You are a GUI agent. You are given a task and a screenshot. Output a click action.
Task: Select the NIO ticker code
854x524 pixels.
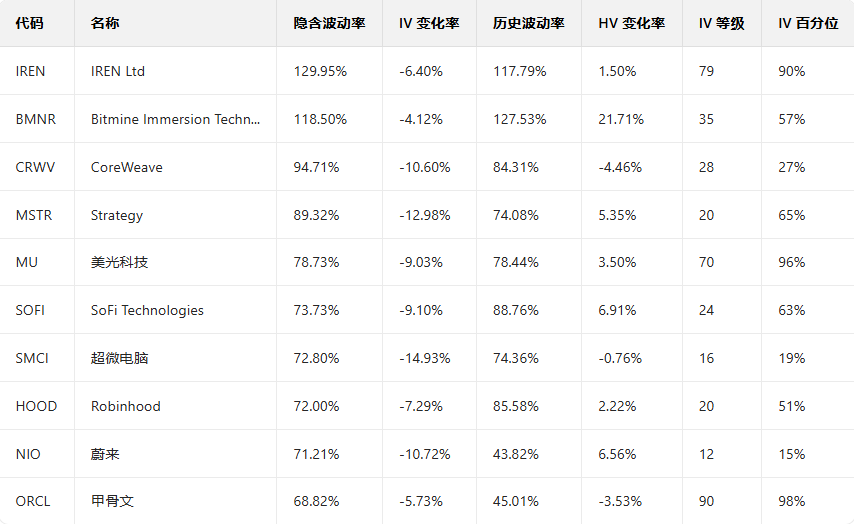pyautogui.click(x=29, y=454)
